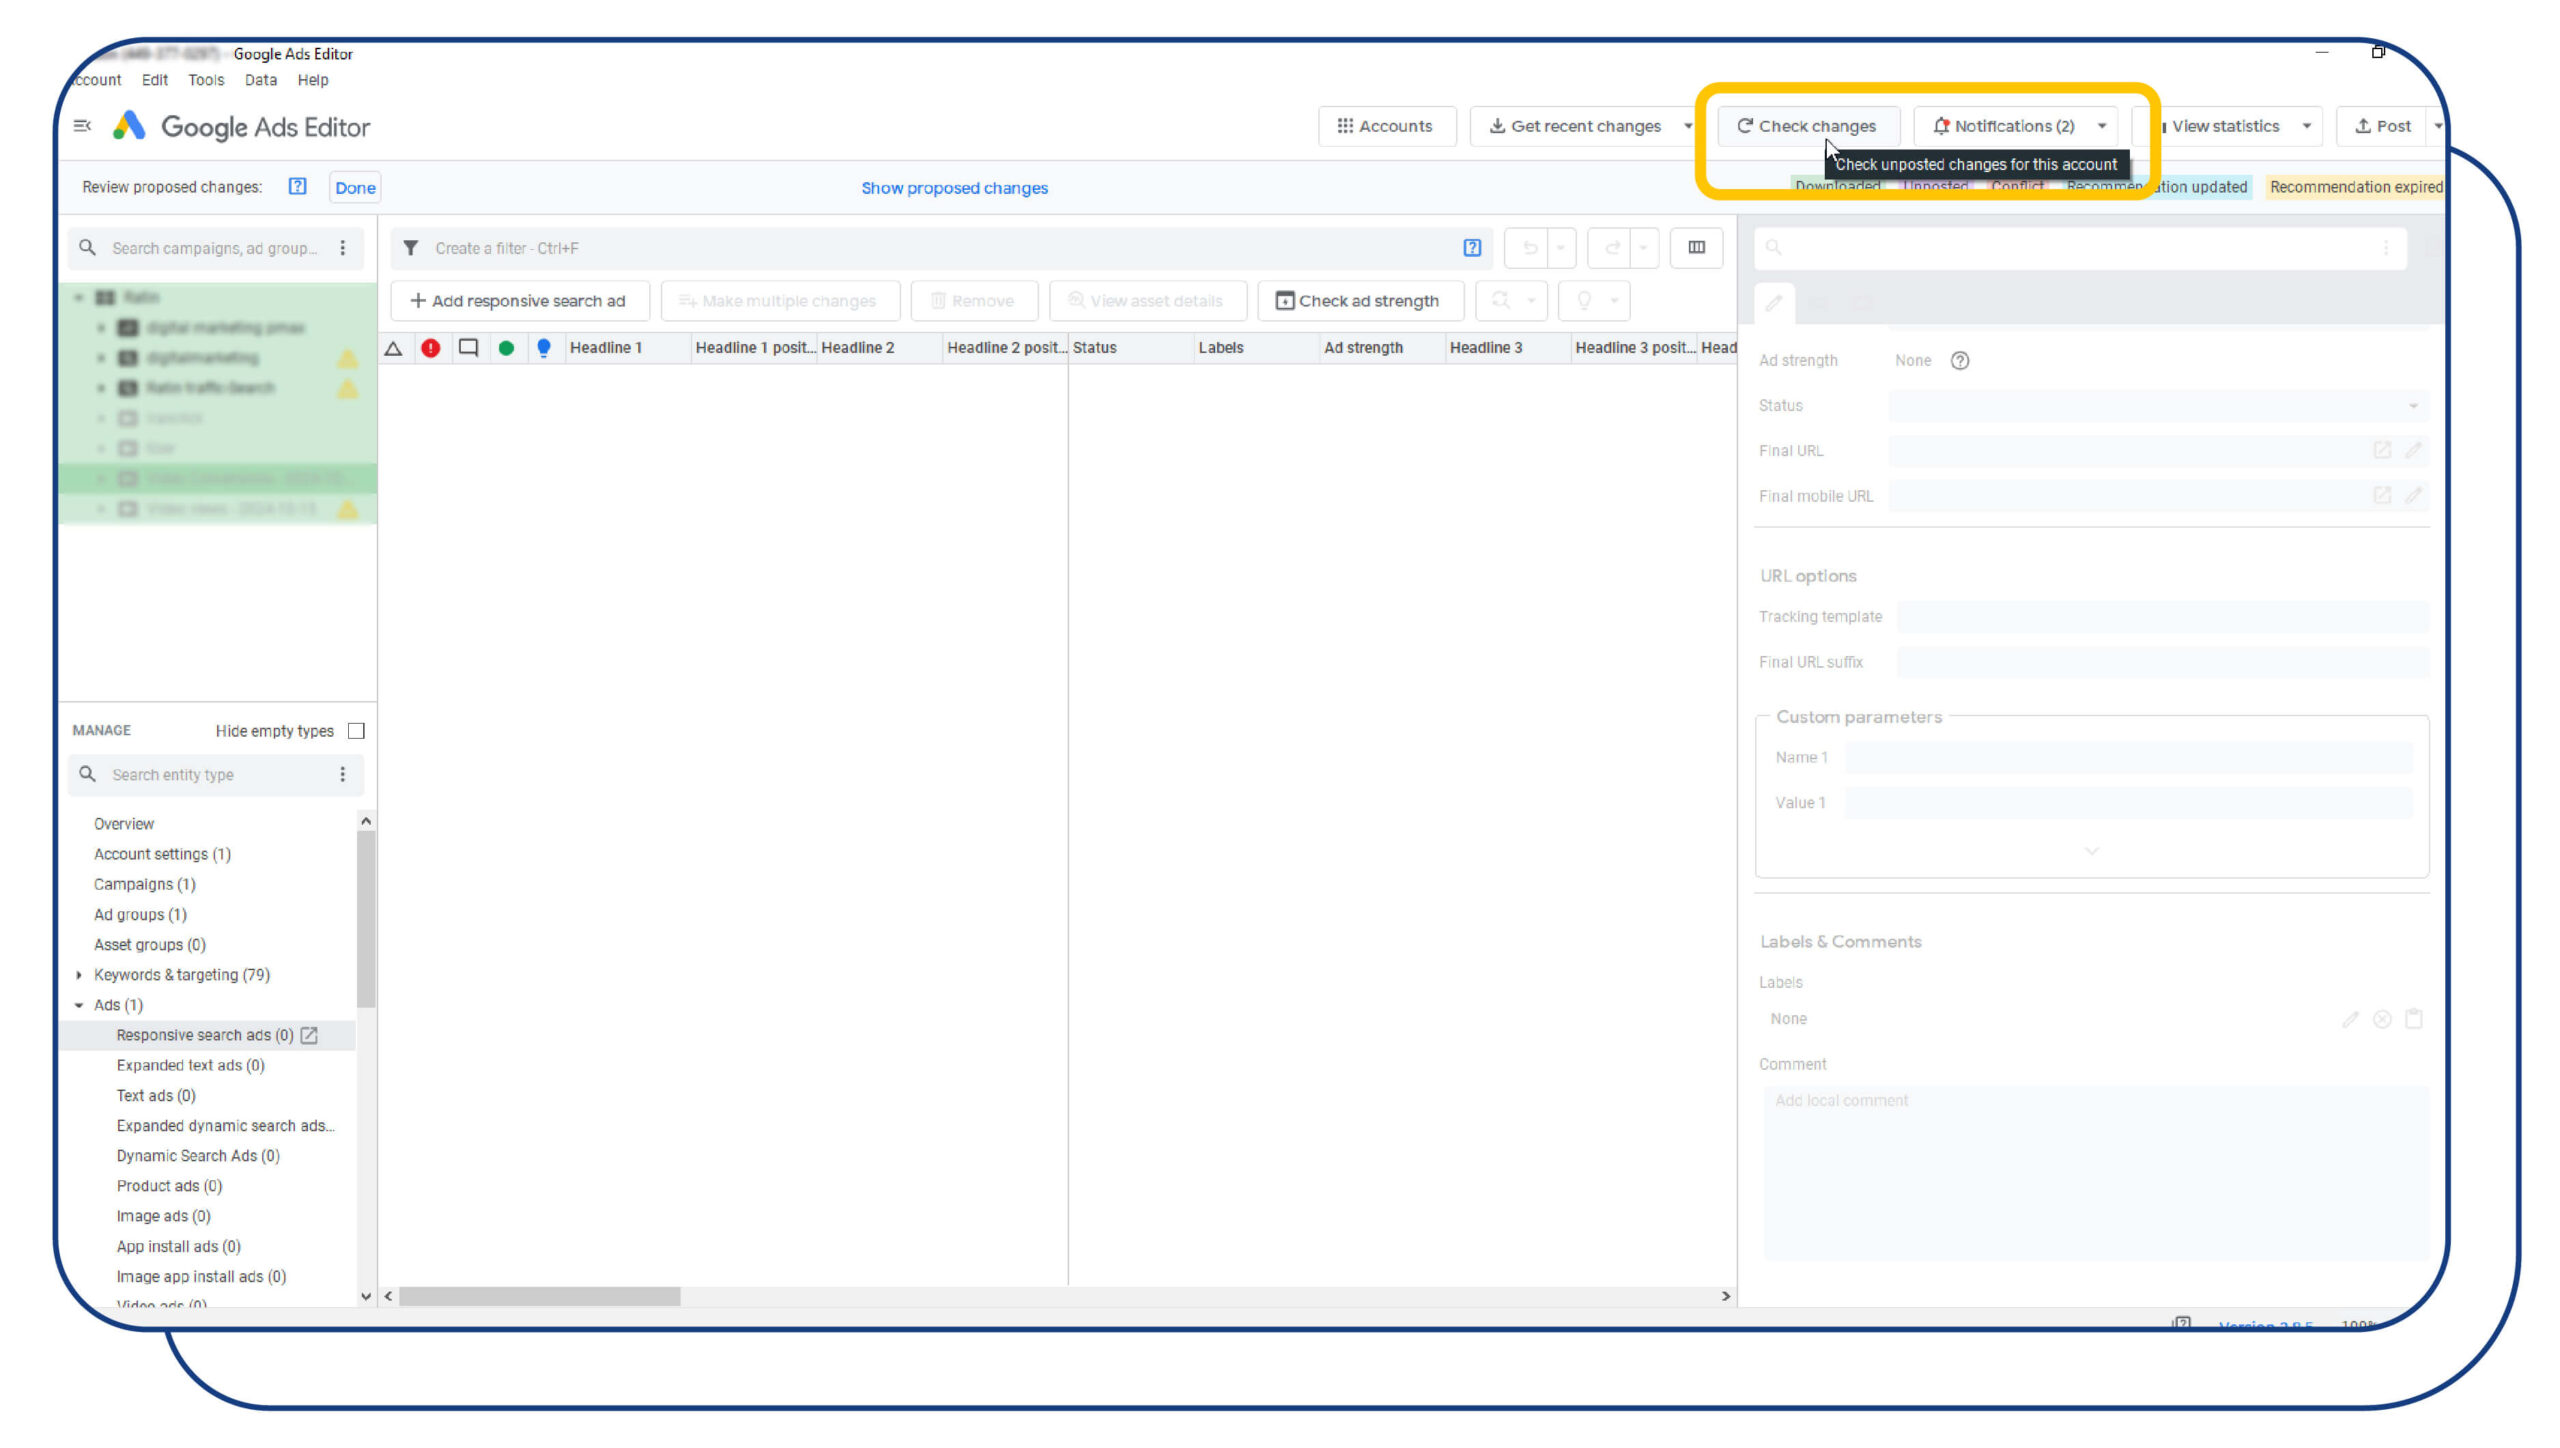Open more options in entity type search

point(343,775)
